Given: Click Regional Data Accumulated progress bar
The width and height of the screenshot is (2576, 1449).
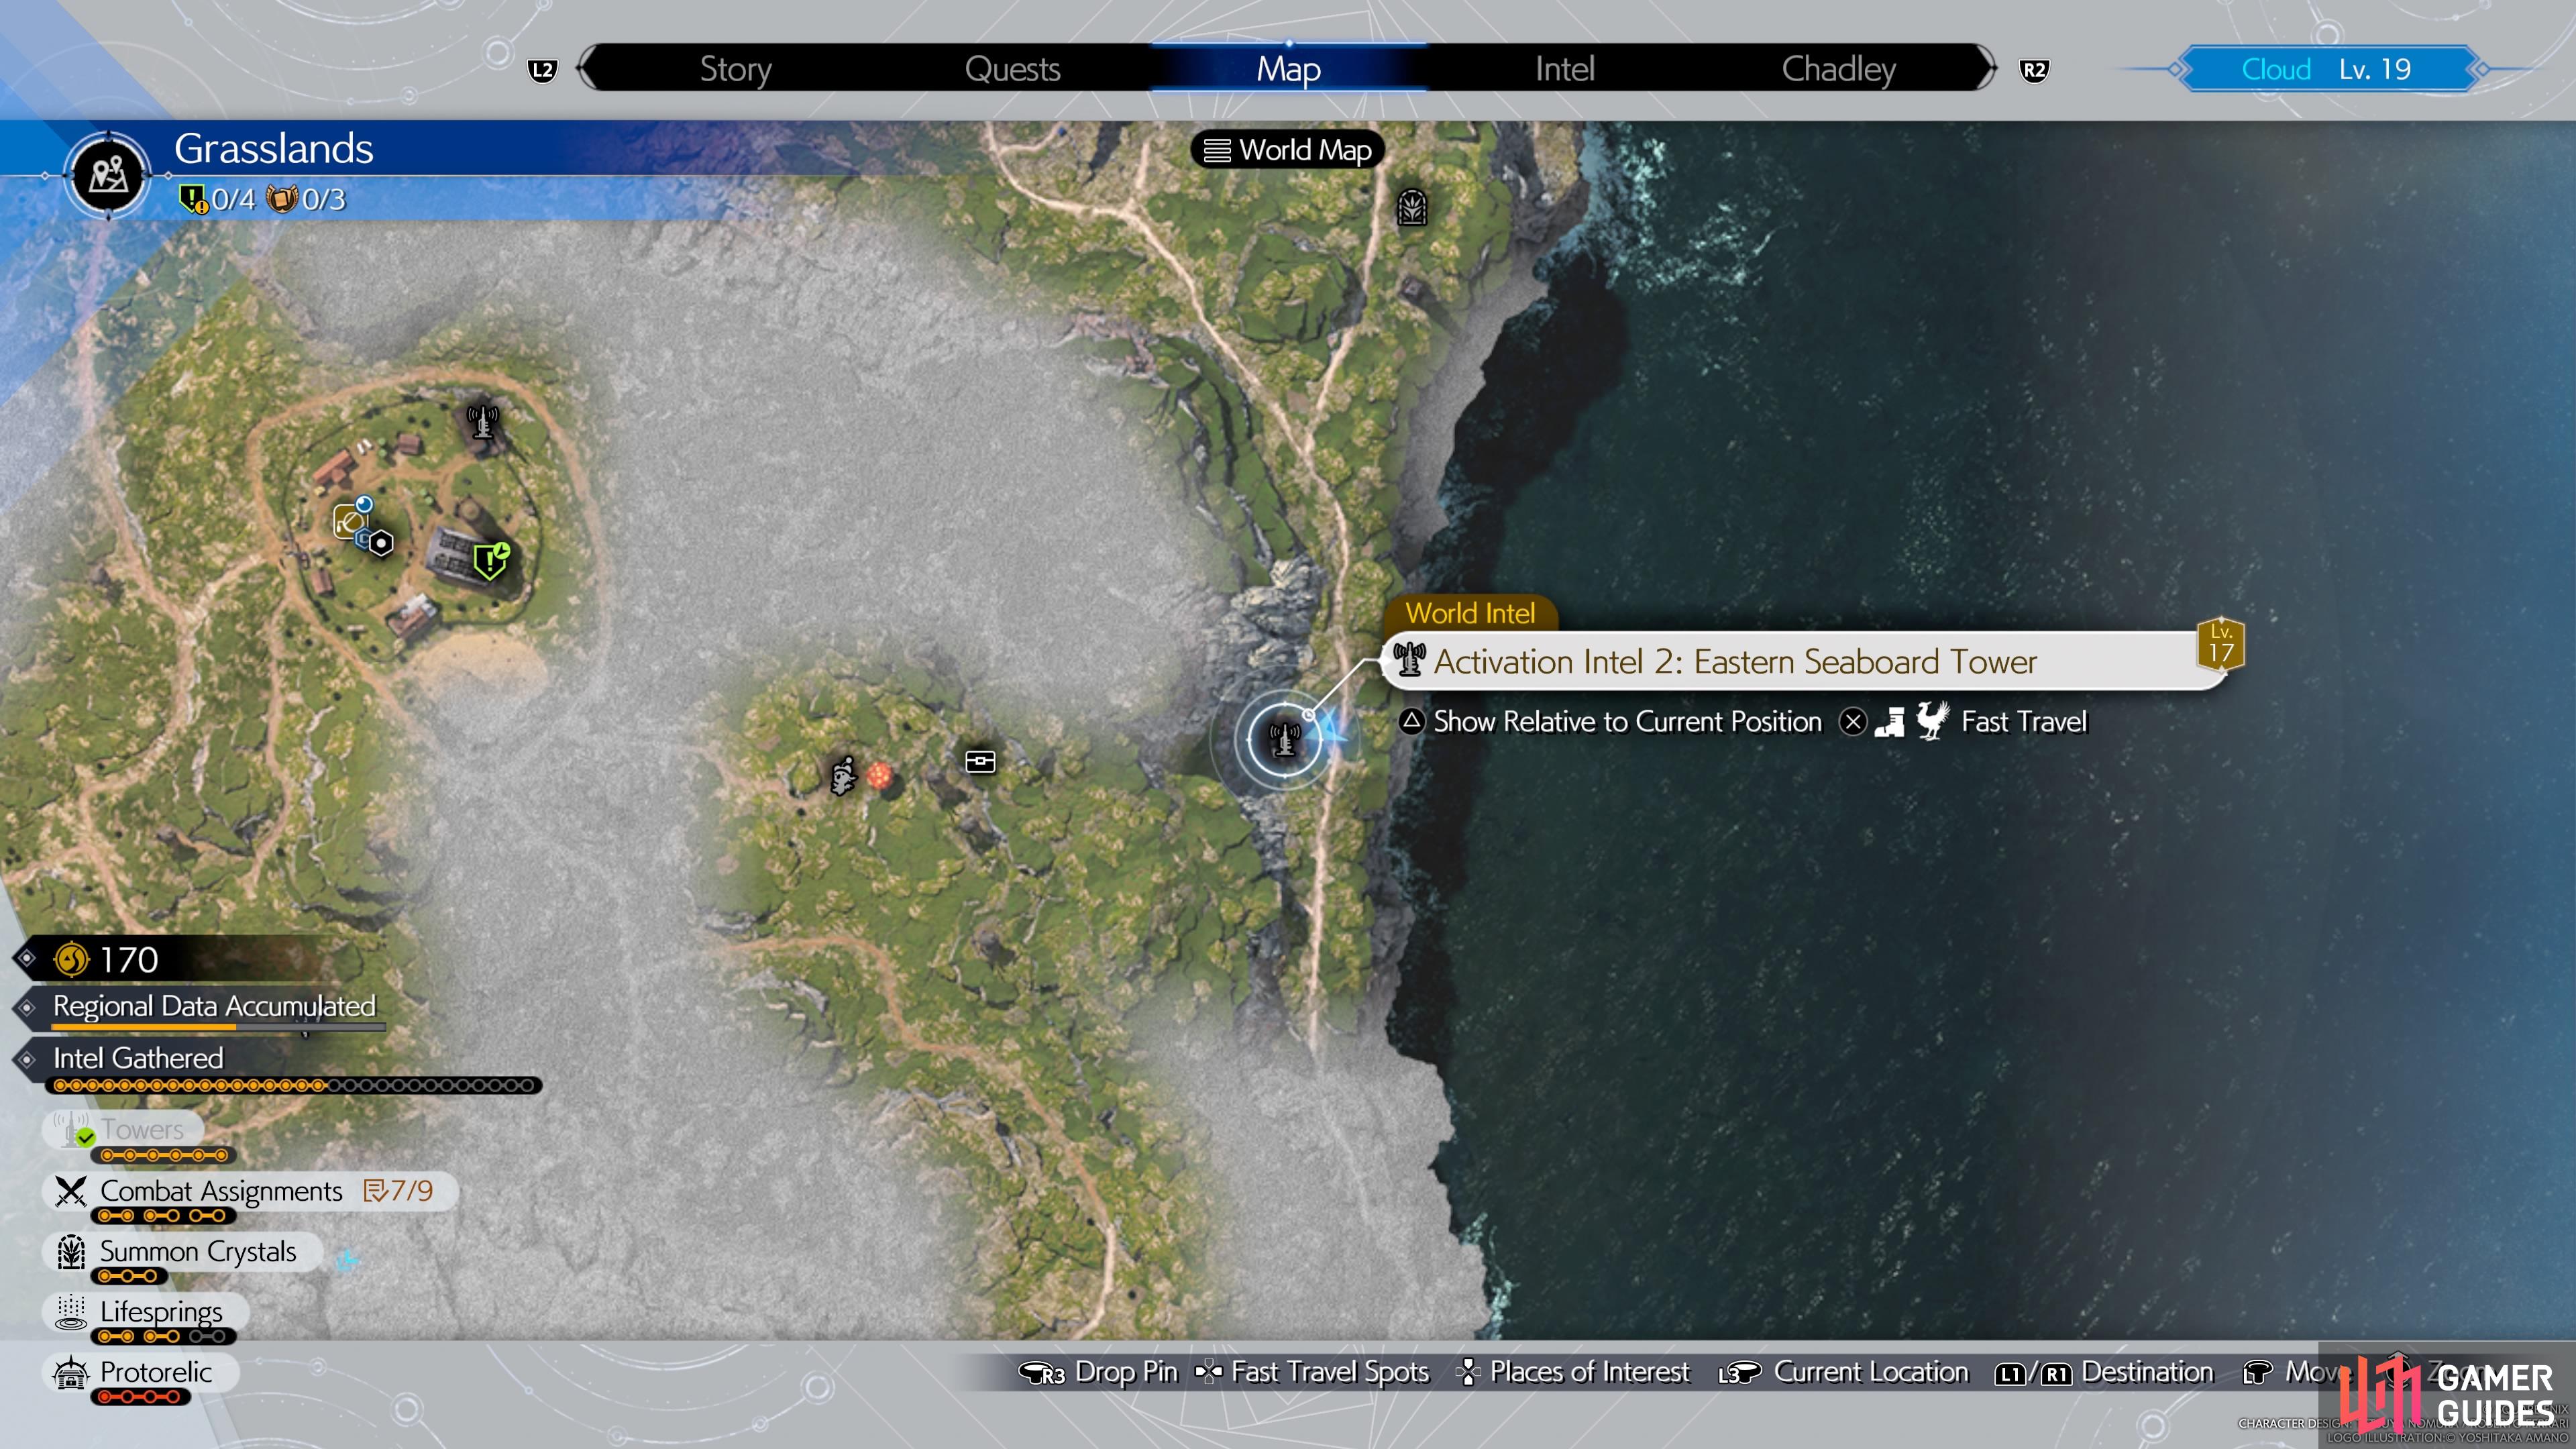Looking at the screenshot, I should 218,1026.
